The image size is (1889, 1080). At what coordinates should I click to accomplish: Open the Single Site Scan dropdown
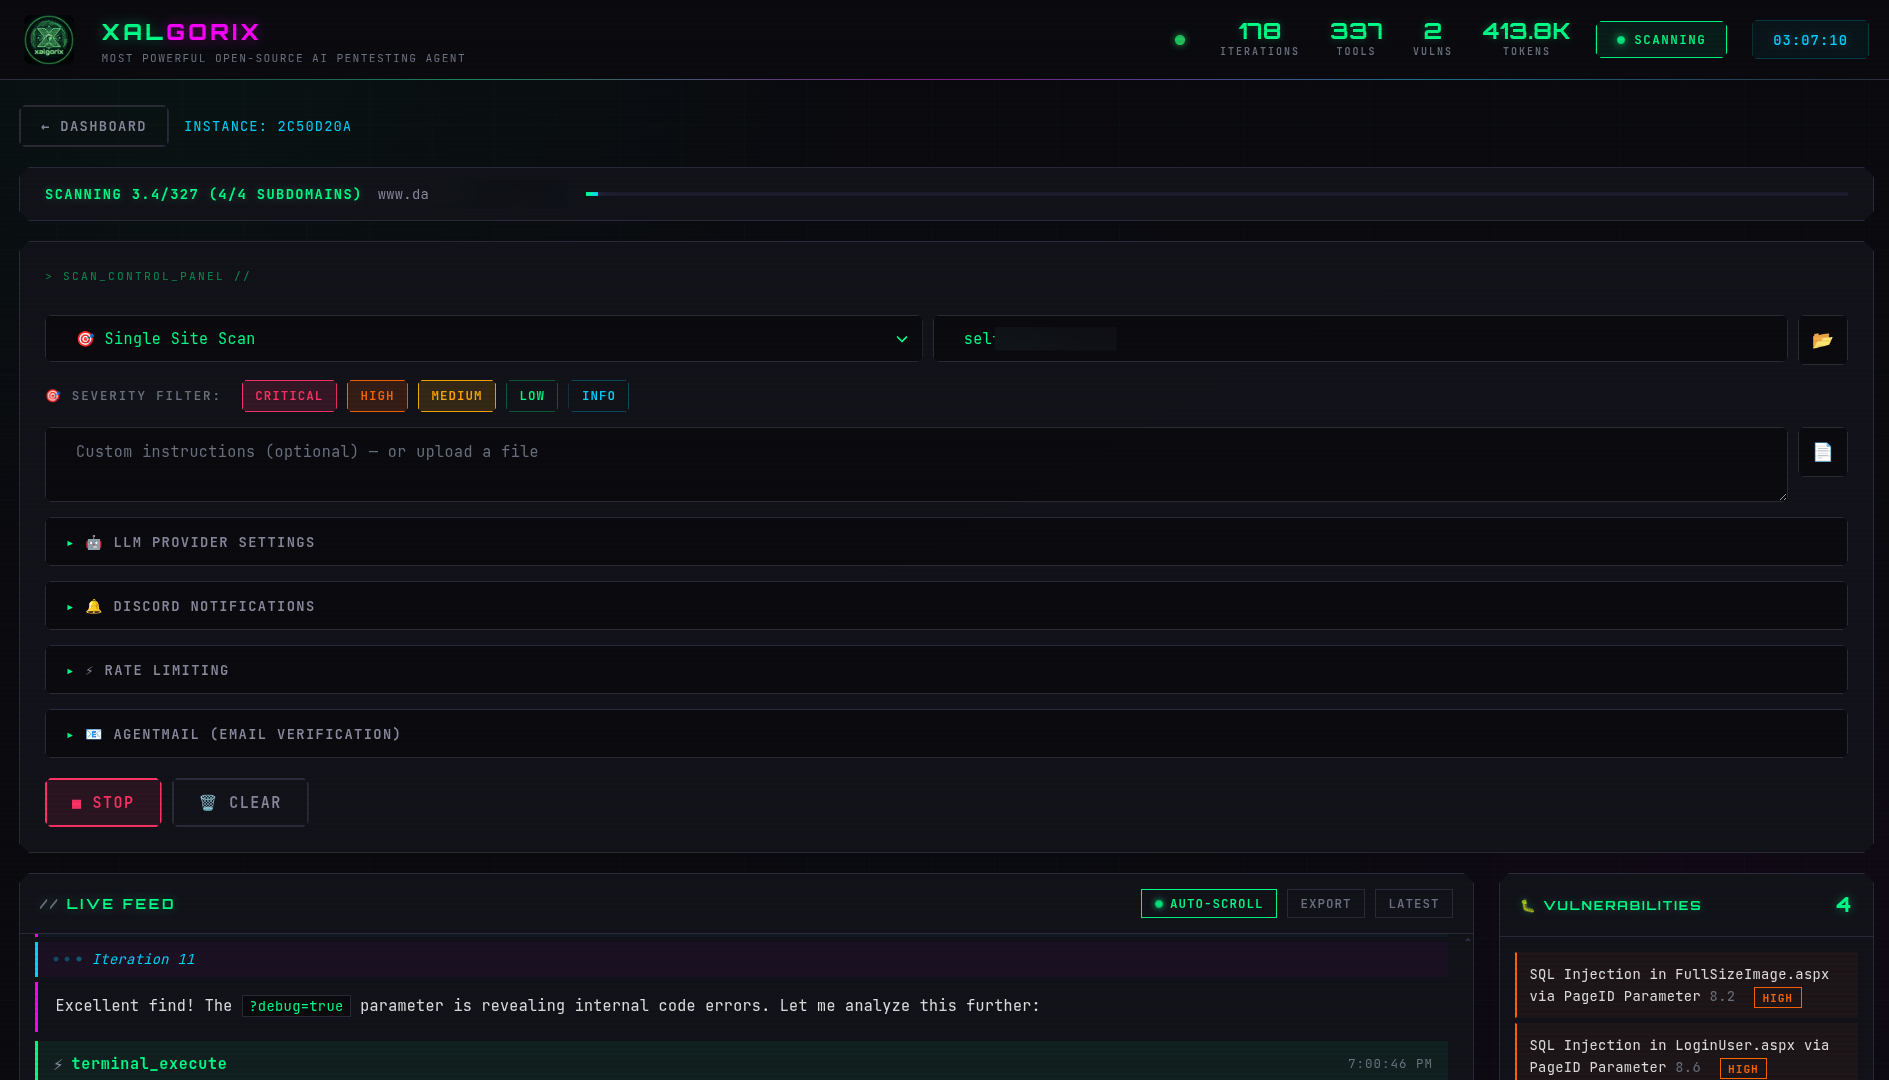pyautogui.click(x=481, y=338)
